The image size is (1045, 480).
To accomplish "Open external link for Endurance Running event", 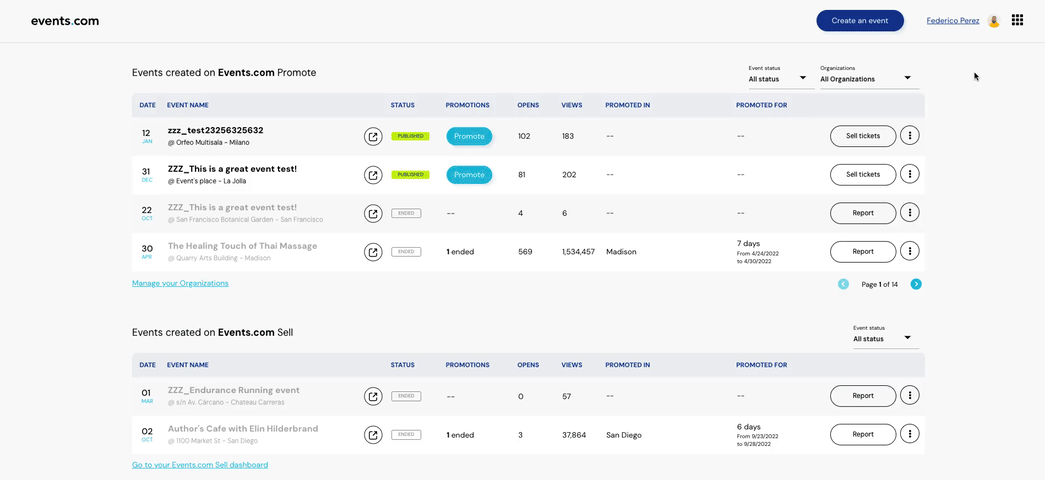I will coord(373,396).
